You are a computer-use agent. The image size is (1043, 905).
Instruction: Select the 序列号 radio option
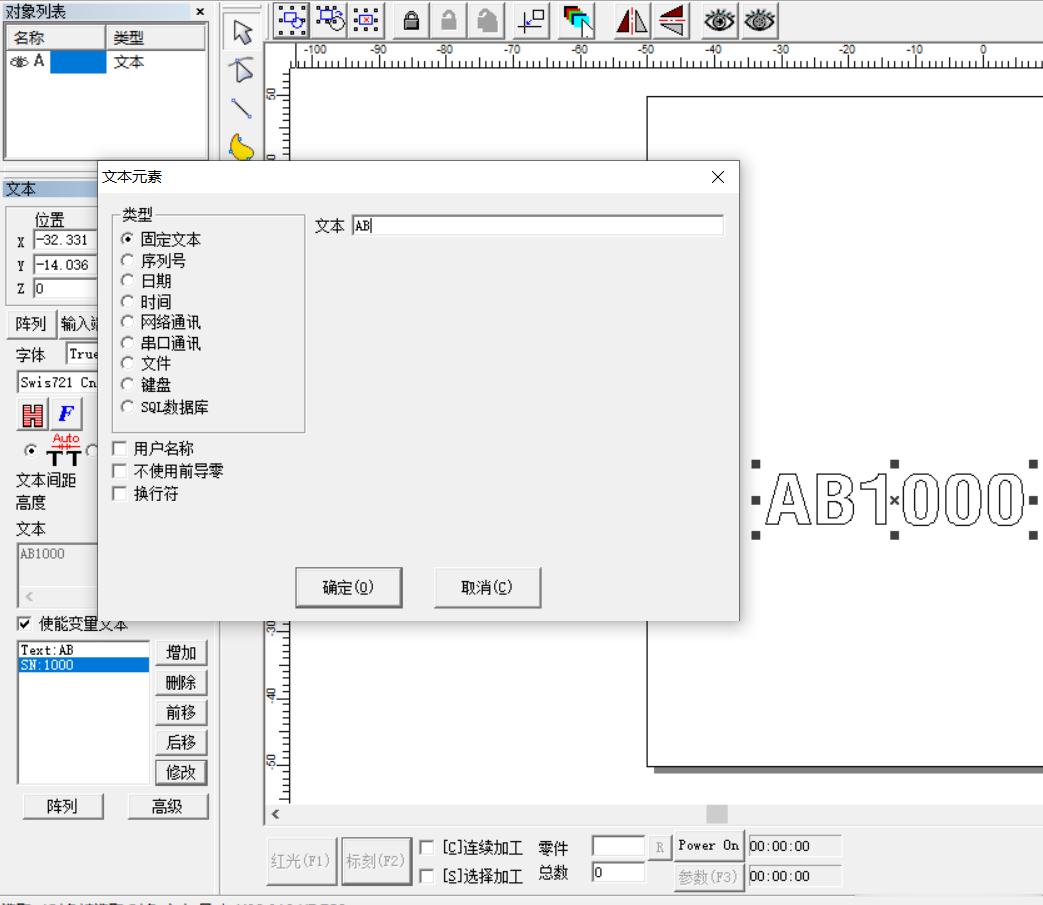pyautogui.click(x=127, y=259)
